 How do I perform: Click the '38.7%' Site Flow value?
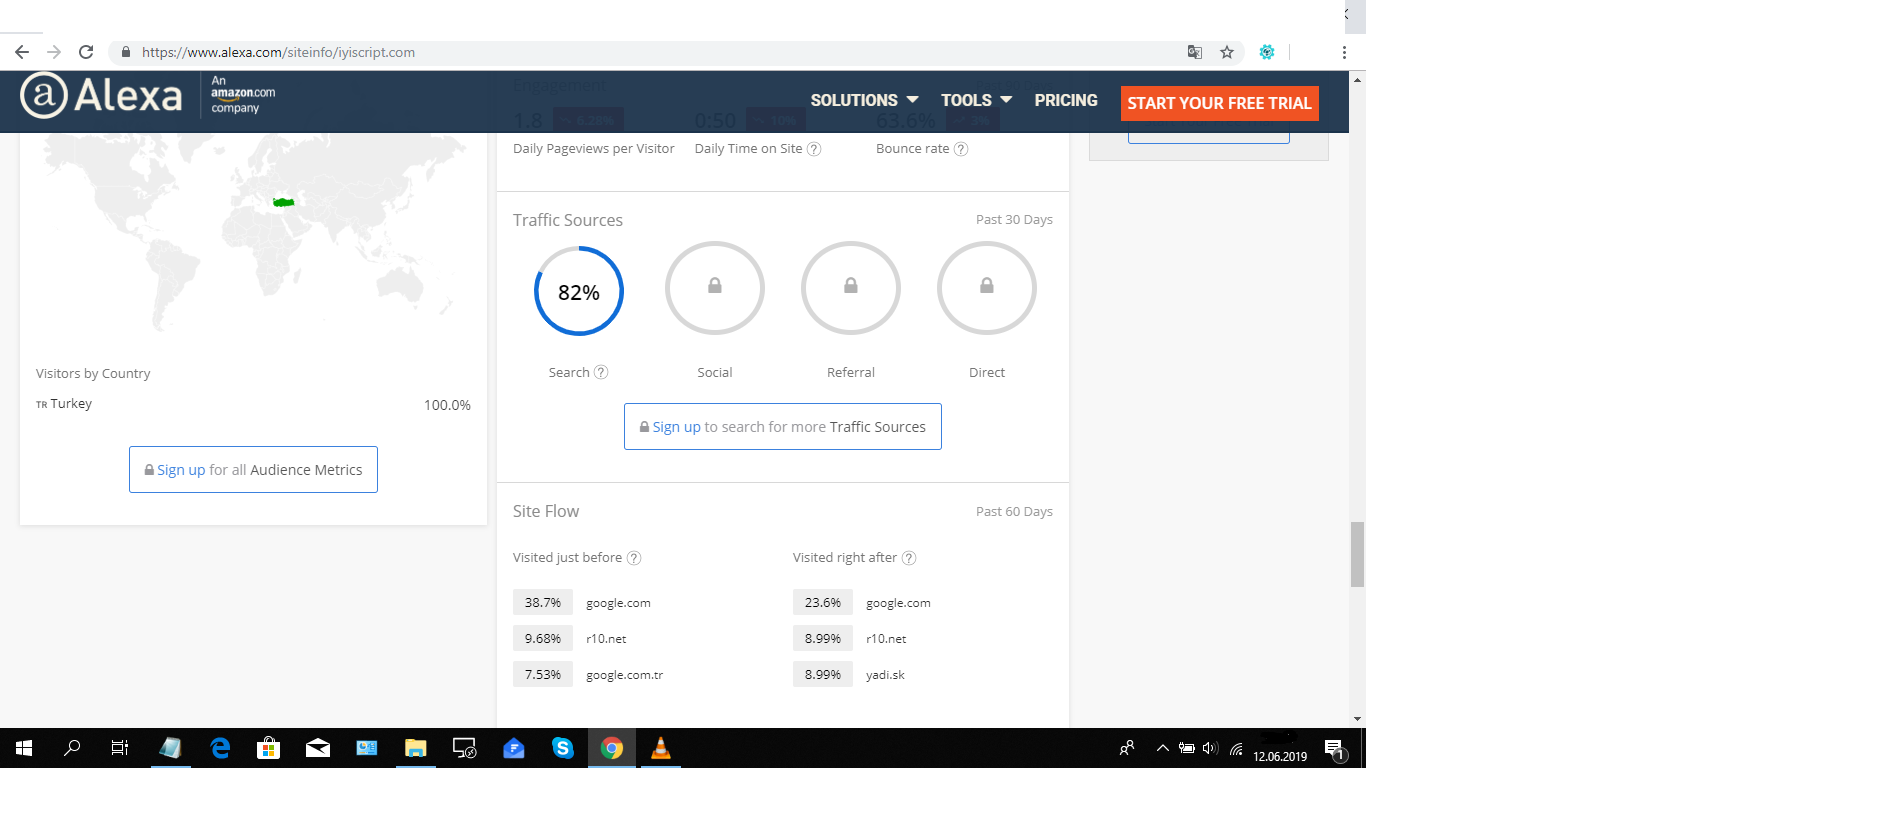(x=543, y=602)
